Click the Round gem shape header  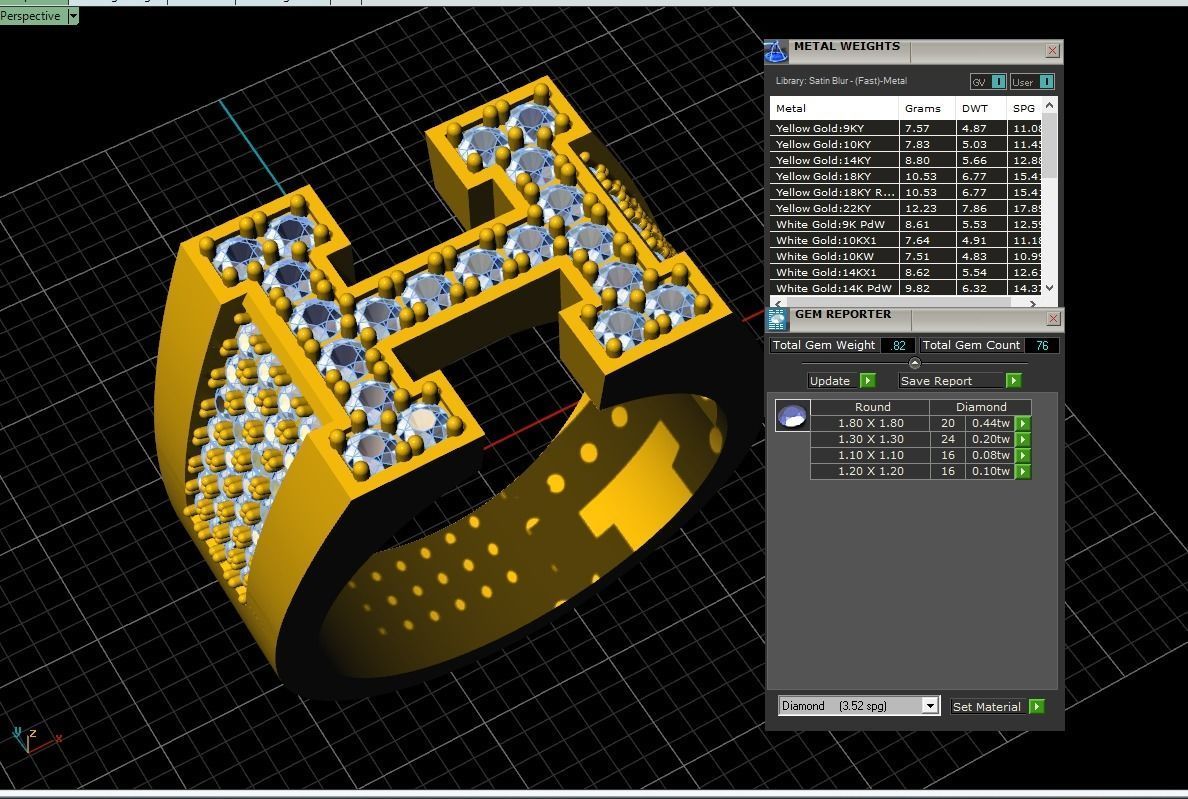point(871,407)
